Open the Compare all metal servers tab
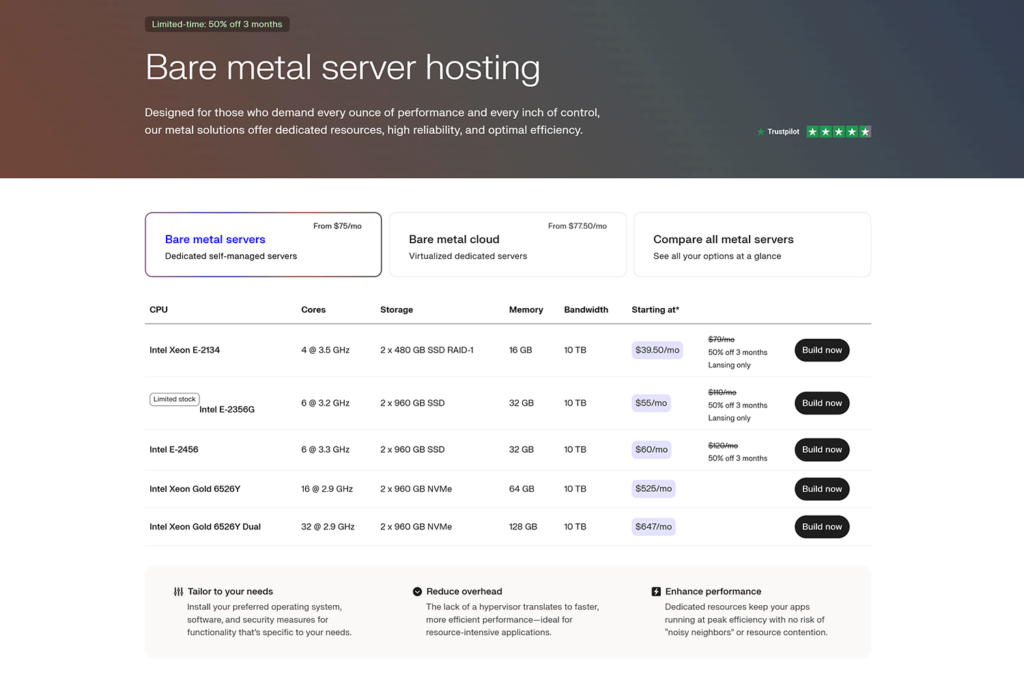Screen dimensions: 1024x683 (752, 244)
